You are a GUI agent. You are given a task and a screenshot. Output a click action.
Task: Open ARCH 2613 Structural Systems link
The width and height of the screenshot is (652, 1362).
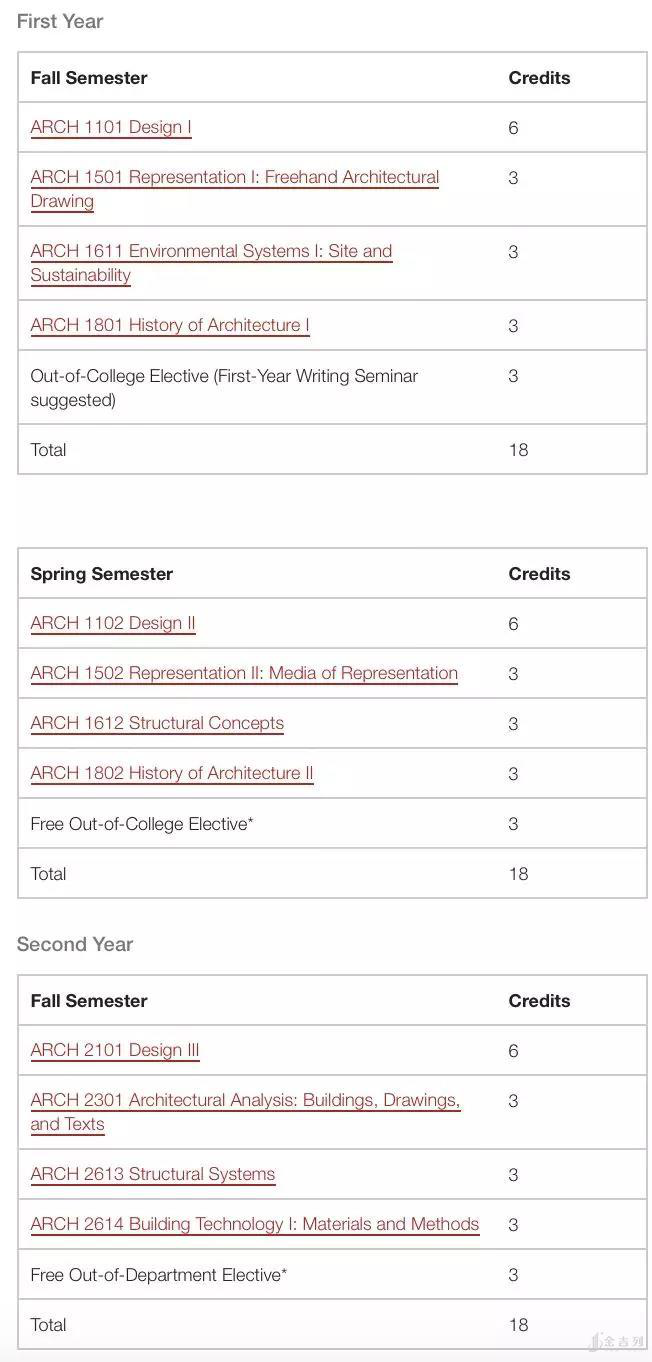(152, 1174)
